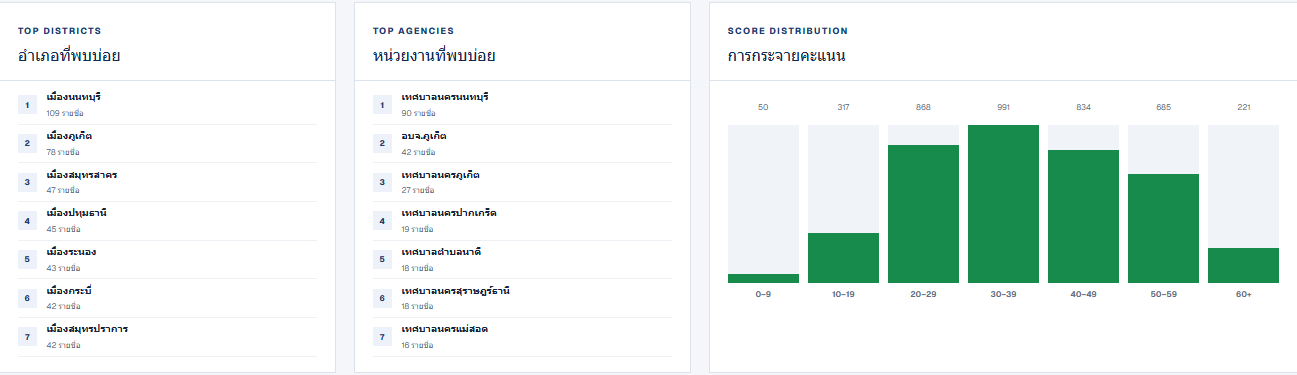Image resolution: width=1297 pixels, height=375 pixels.
Task: Open the เทศบาลนครแม่สอด agency entry
Action: pyautogui.click(x=522, y=337)
